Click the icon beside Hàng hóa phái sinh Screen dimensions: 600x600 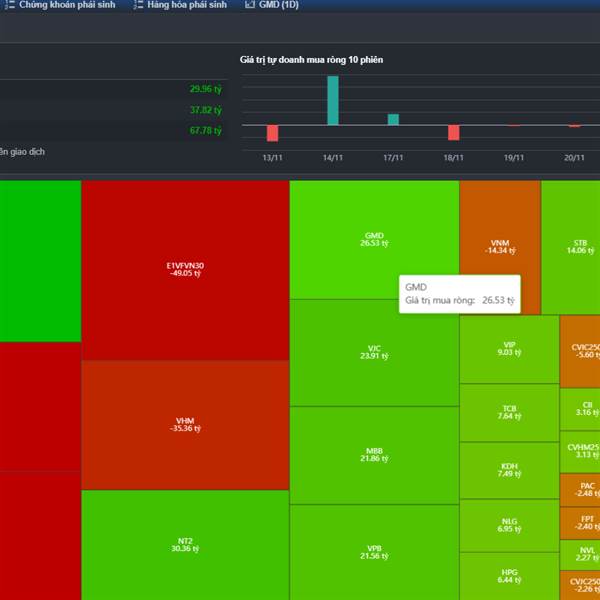[138, 5]
